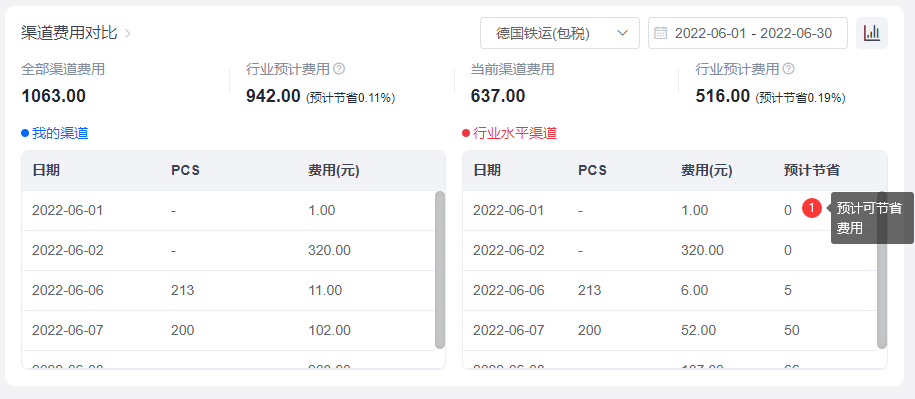The width and height of the screenshot is (915, 399).
Task: Click the red dot before 行业水平渠道
Action: point(466,133)
